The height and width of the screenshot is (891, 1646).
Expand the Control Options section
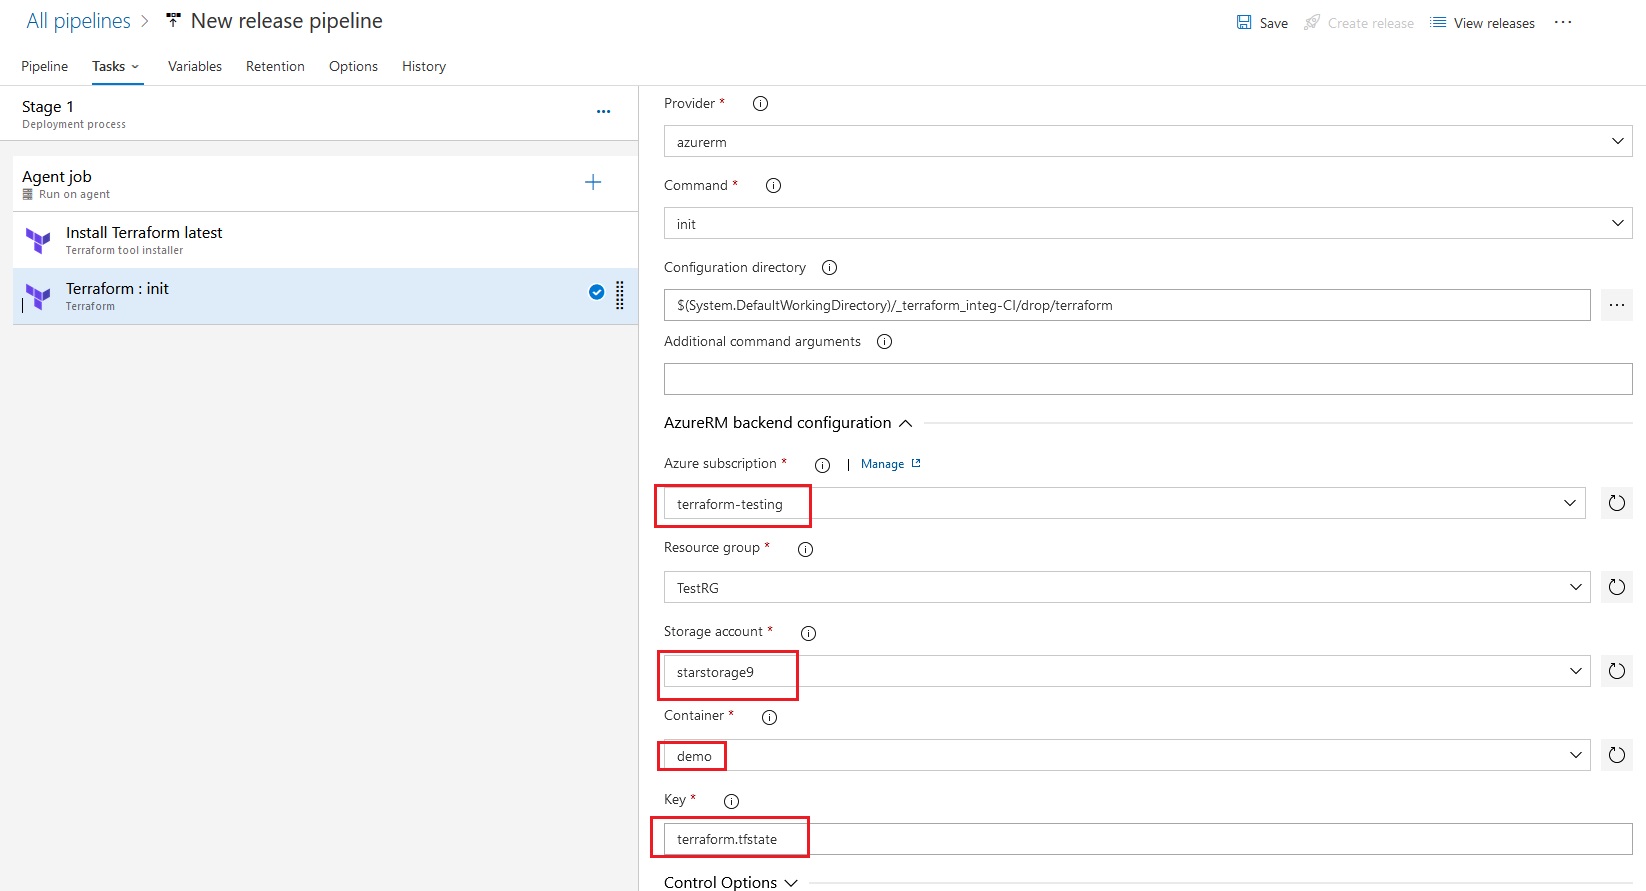tap(731, 882)
